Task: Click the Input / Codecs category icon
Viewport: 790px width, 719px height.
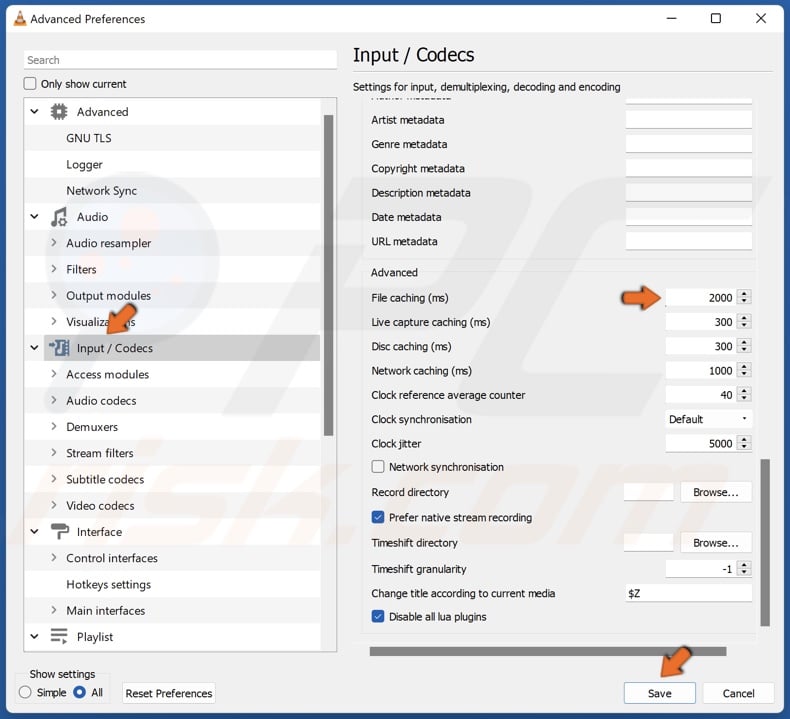Action: 59,348
